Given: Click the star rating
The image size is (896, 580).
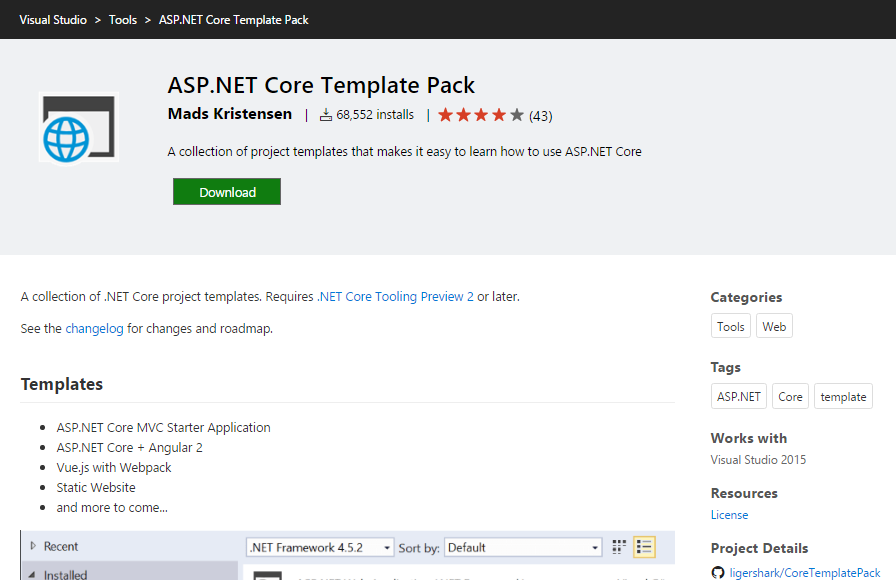Looking at the screenshot, I should (481, 115).
